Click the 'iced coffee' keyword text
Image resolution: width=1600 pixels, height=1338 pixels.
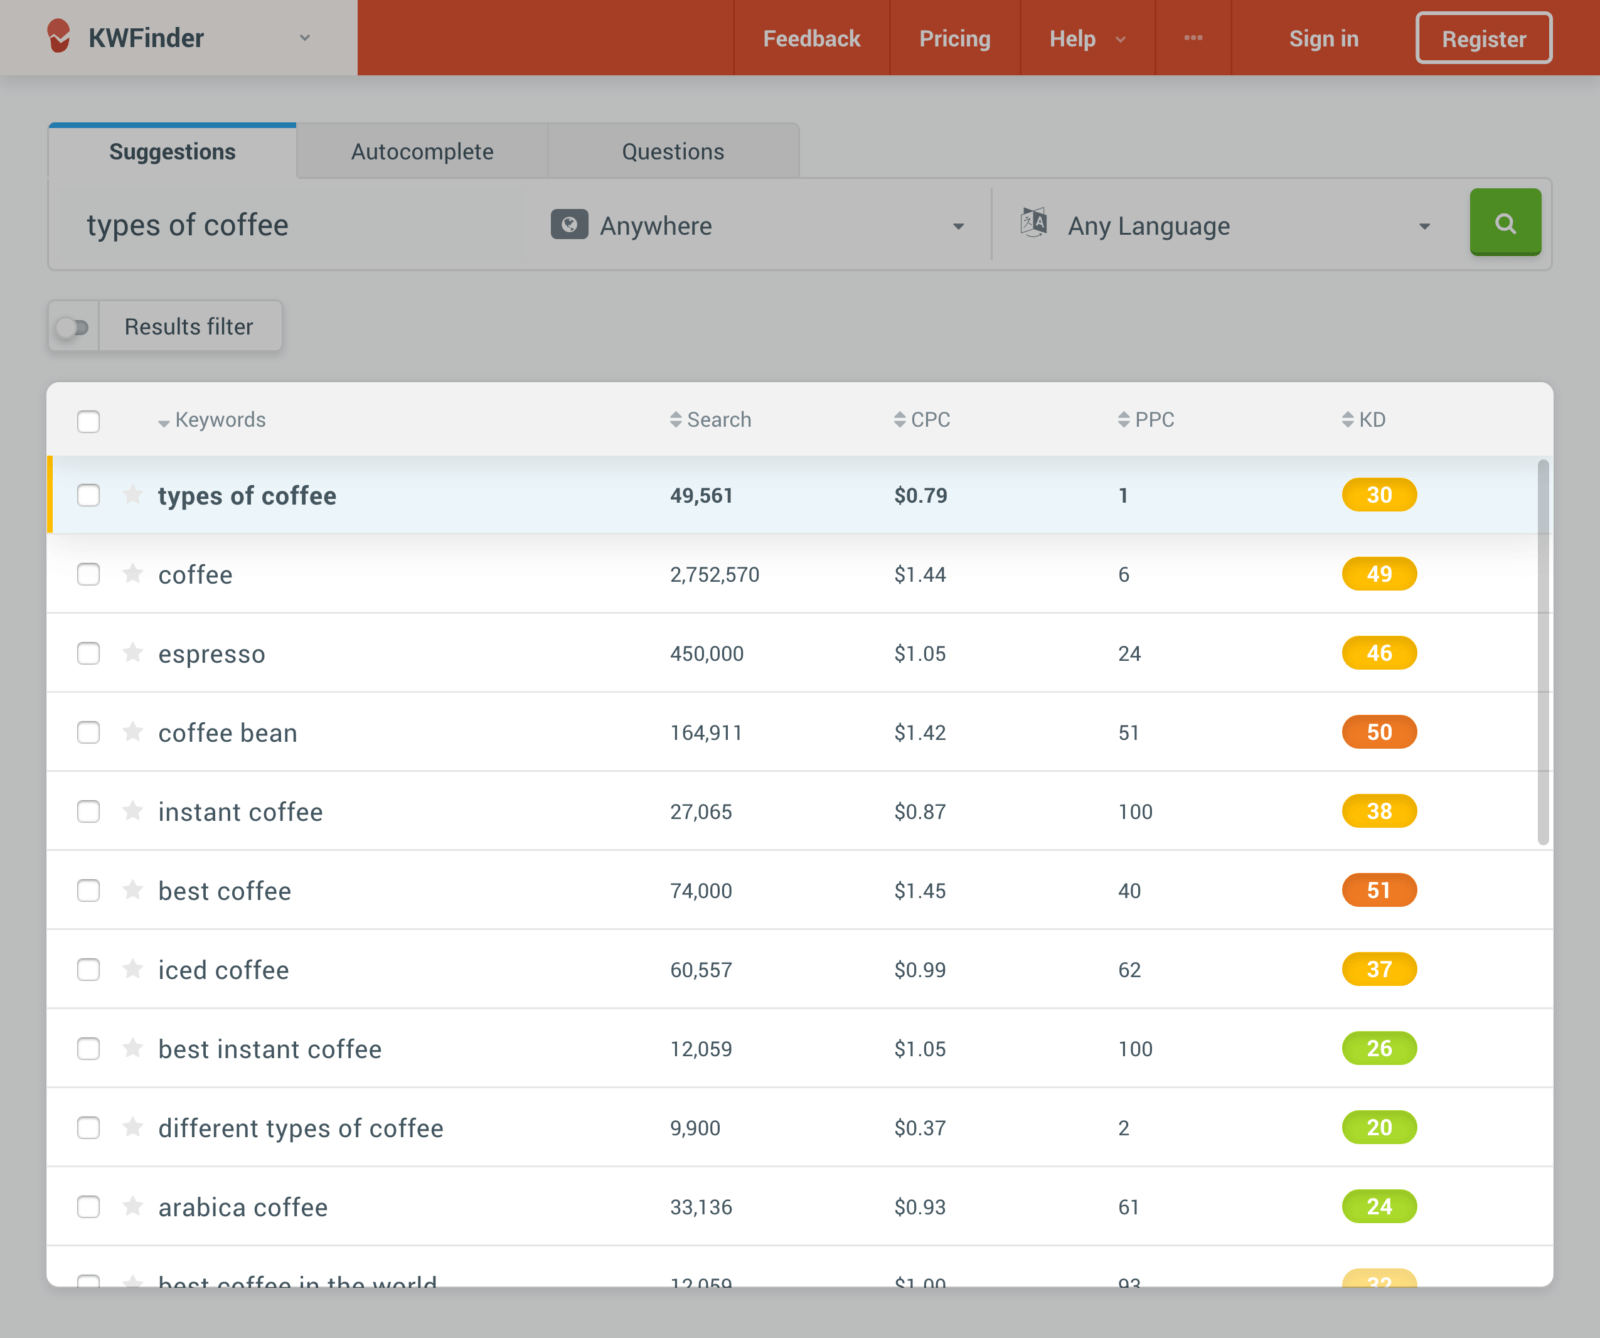[x=223, y=970]
